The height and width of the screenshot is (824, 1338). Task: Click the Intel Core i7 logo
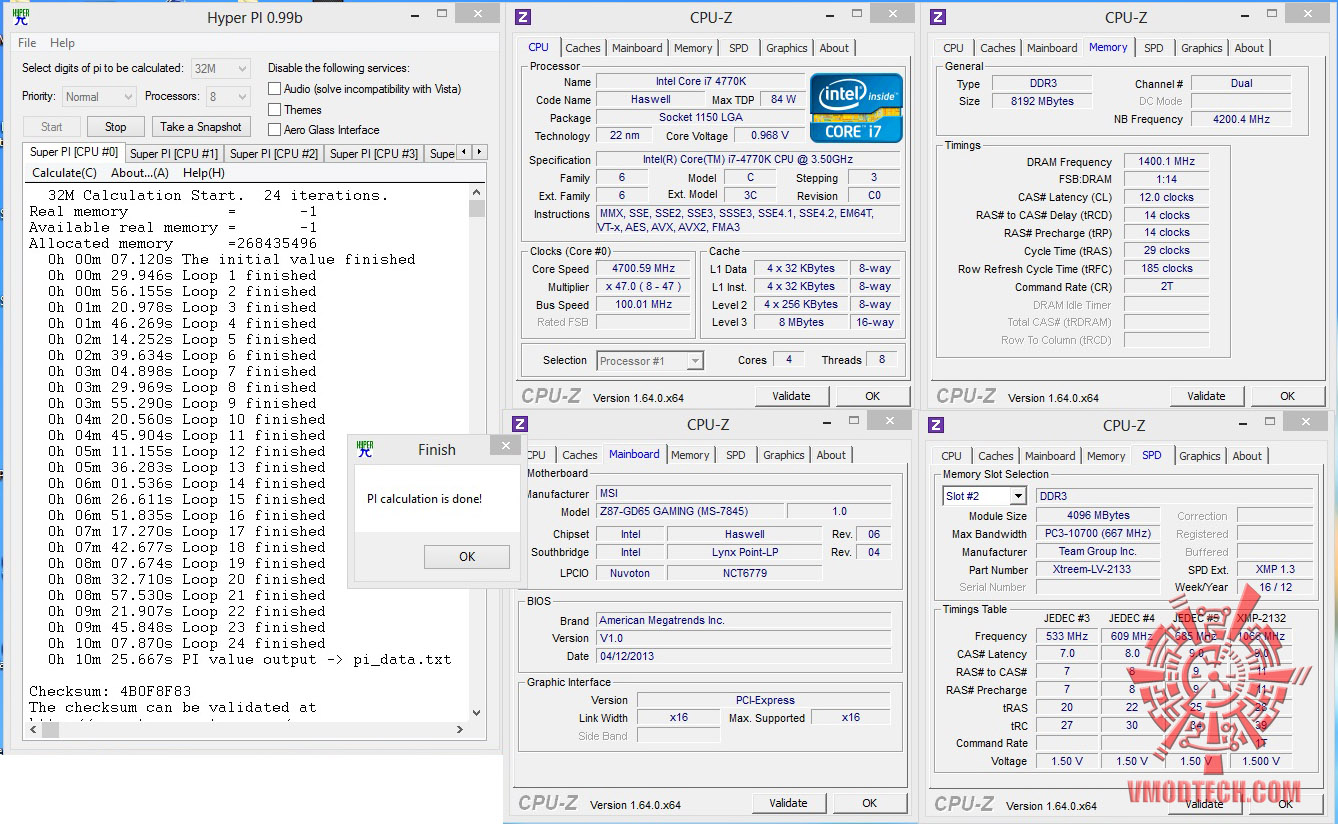click(x=856, y=107)
